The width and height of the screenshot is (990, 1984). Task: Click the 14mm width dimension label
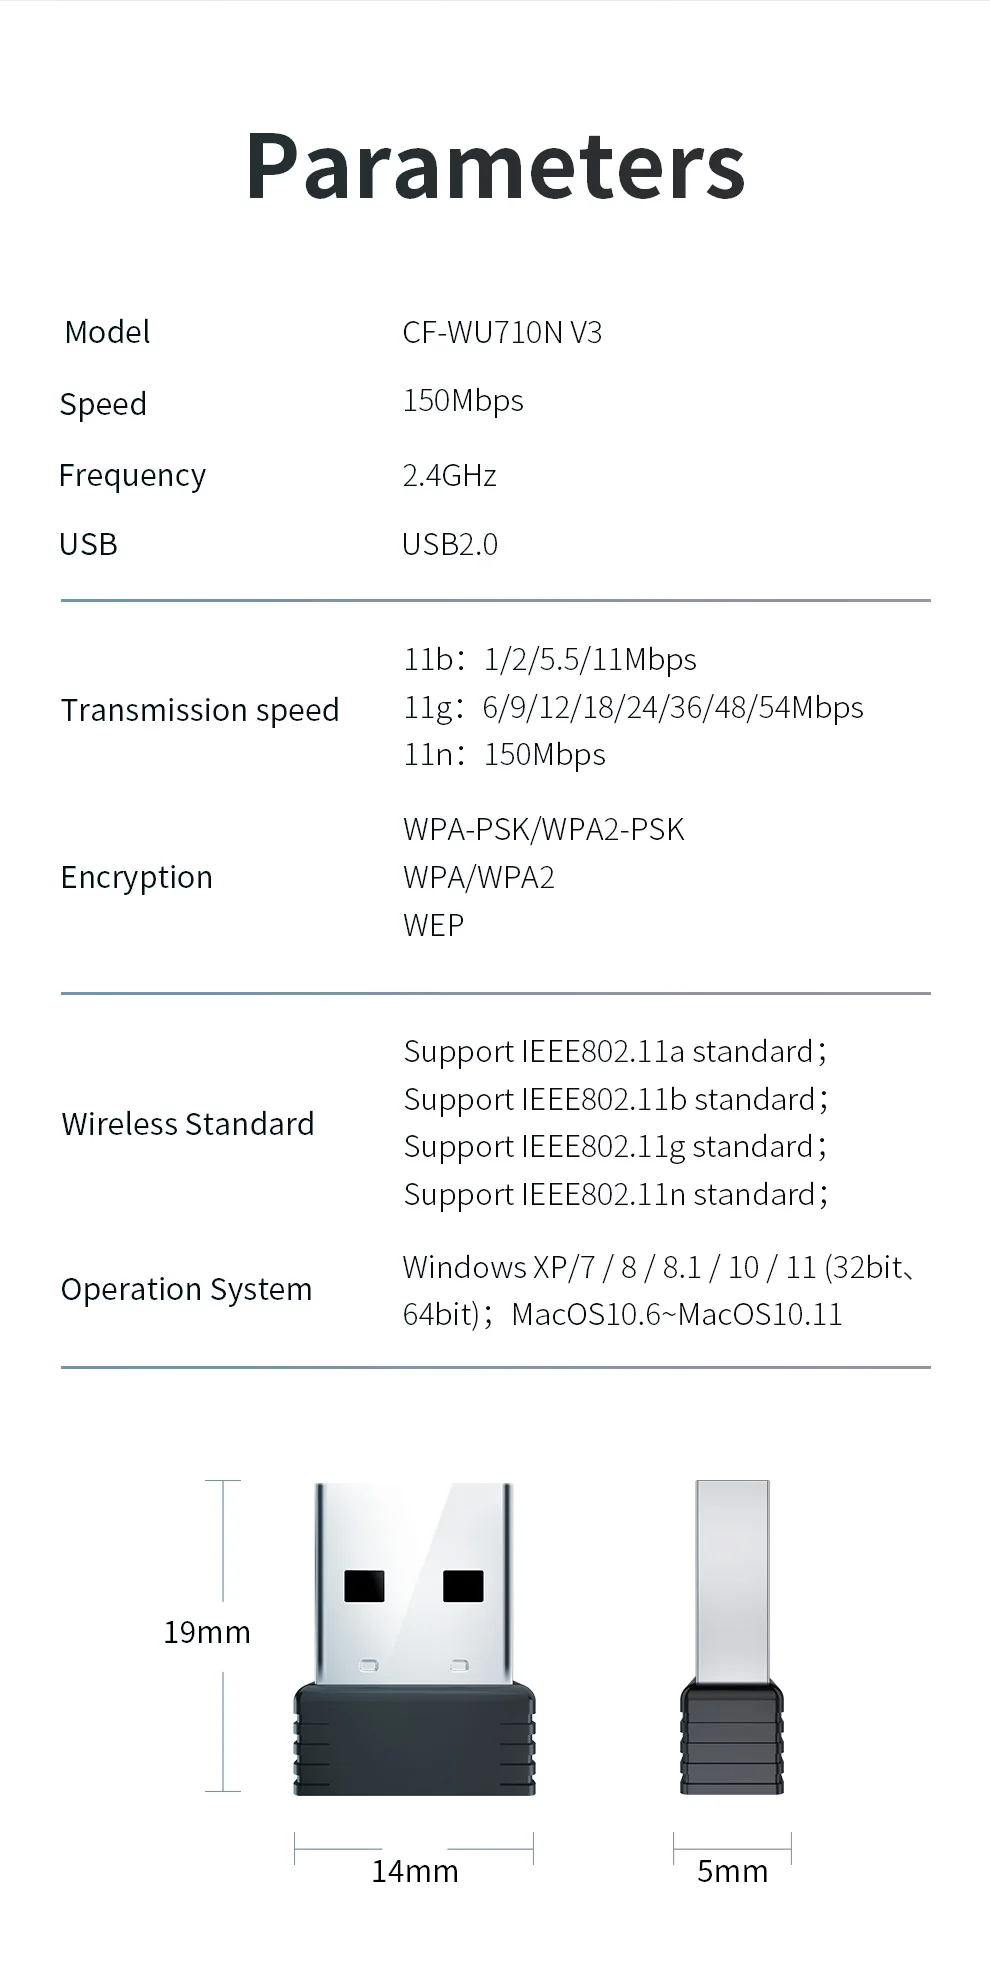point(414,1871)
